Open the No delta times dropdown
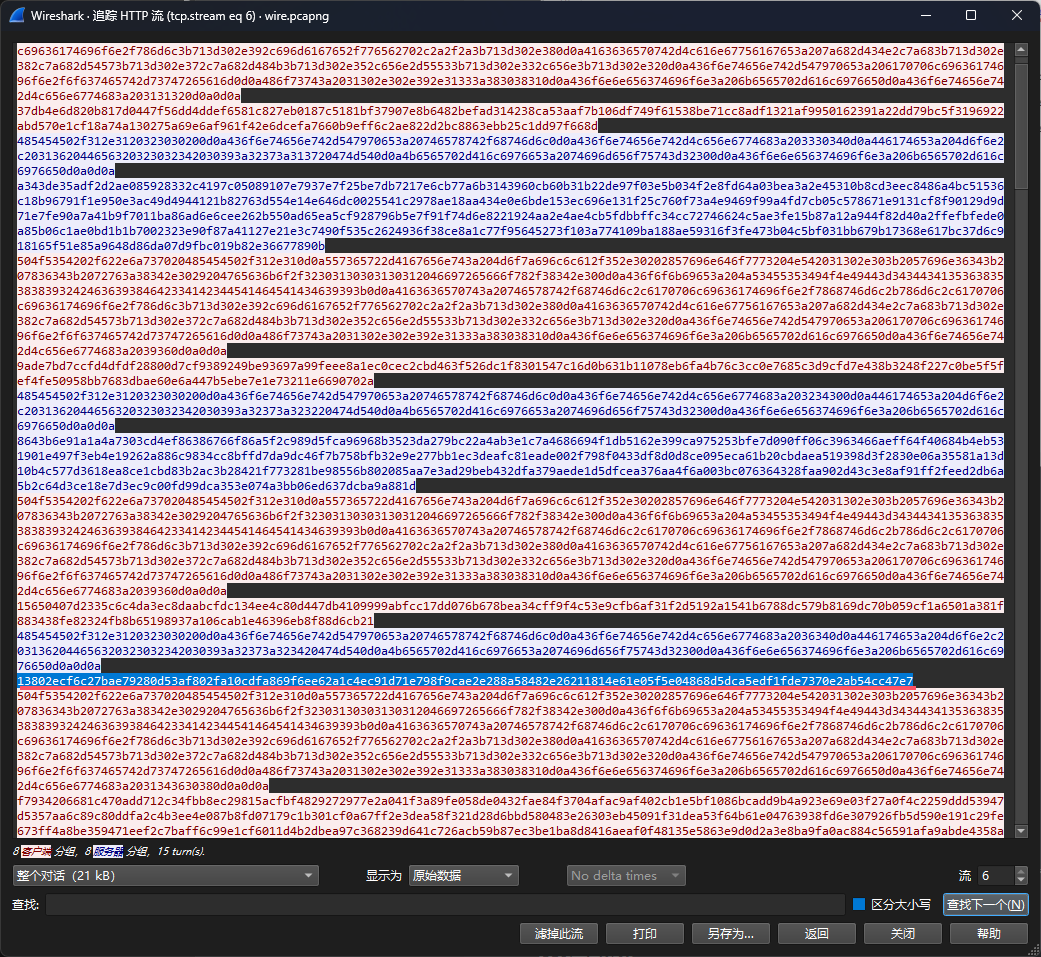Image resolution: width=1041 pixels, height=957 pixels. tap(625, 875)
